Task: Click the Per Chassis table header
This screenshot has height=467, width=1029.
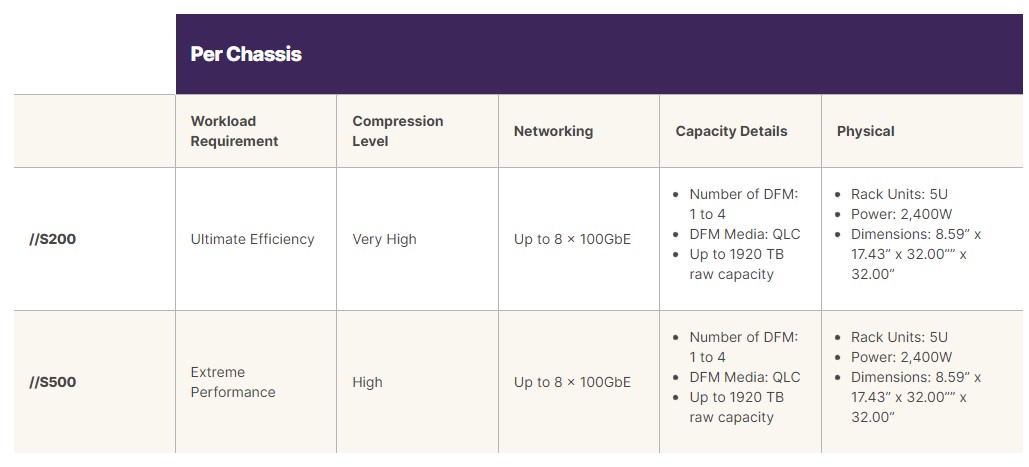Action: pos(246,54)
